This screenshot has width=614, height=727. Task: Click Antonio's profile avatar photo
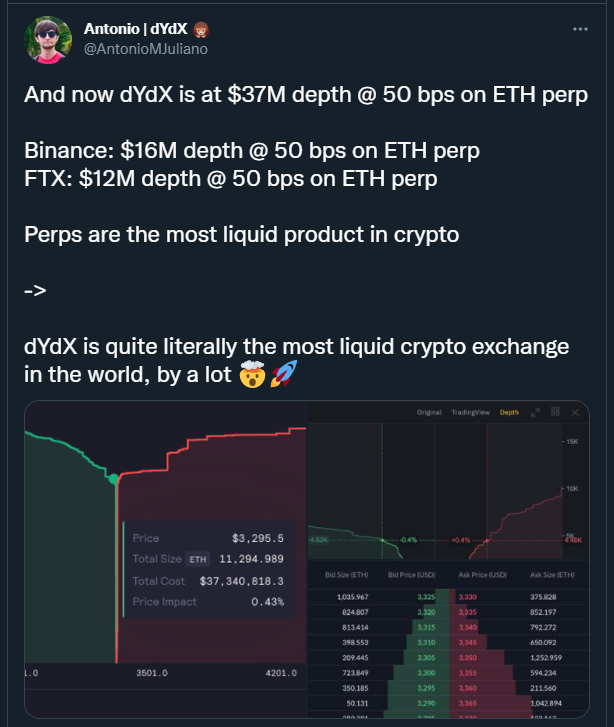(48, 40)
